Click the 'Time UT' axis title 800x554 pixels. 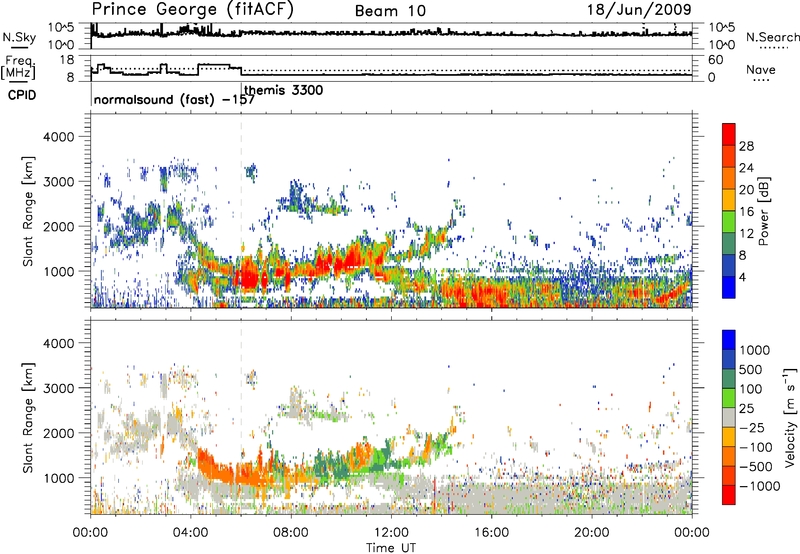[391, 548]
